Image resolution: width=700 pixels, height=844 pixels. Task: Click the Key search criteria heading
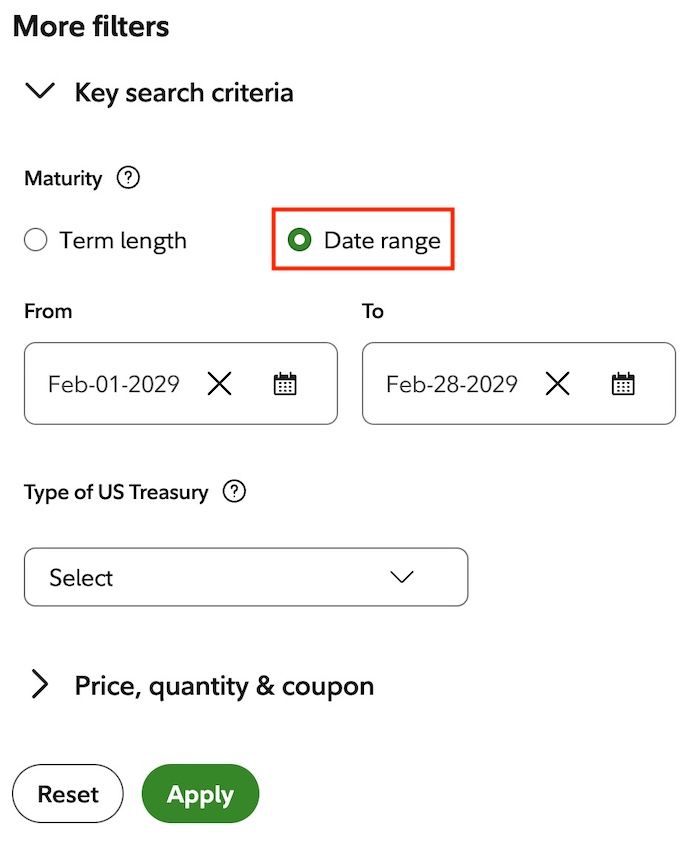tap(184, 93)
